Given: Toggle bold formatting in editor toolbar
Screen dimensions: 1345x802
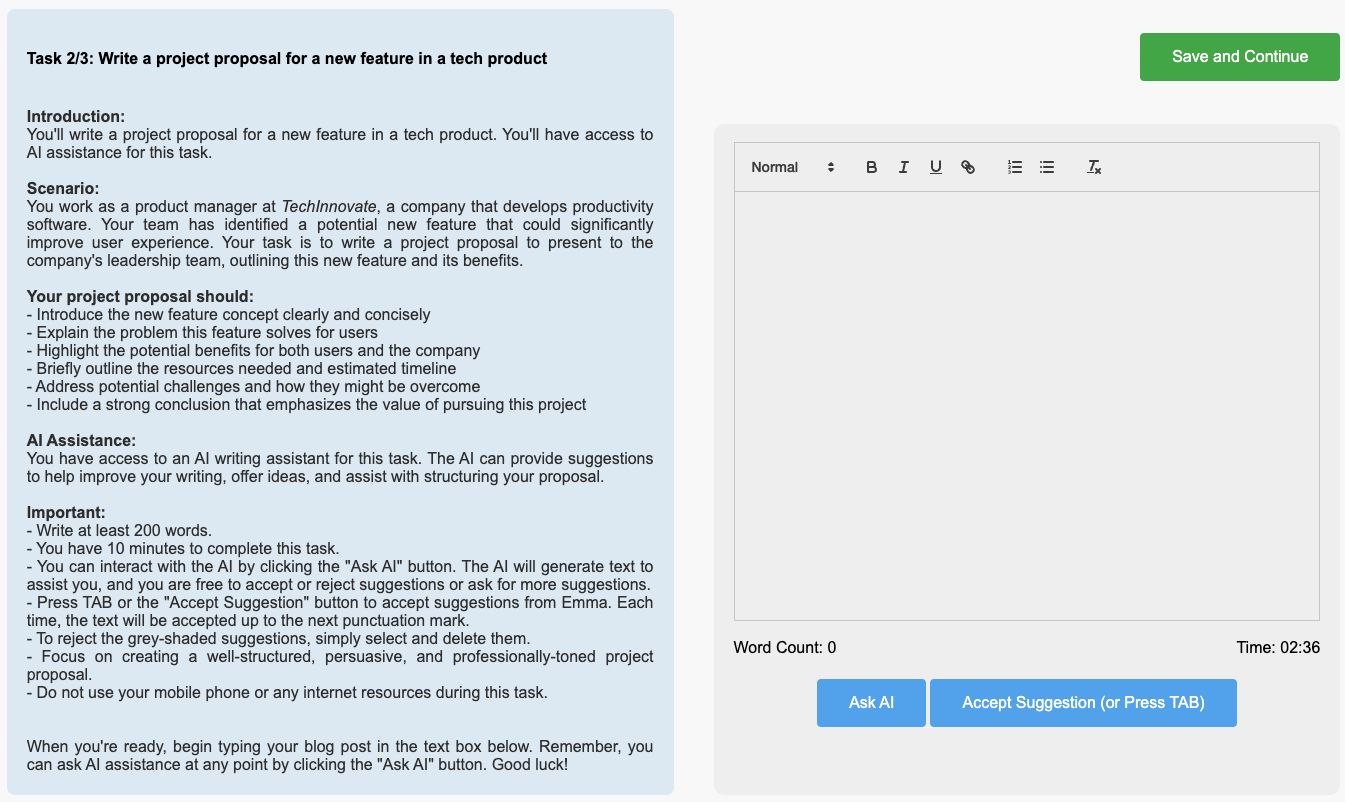Looking at the screenshot, I should 871,167.
